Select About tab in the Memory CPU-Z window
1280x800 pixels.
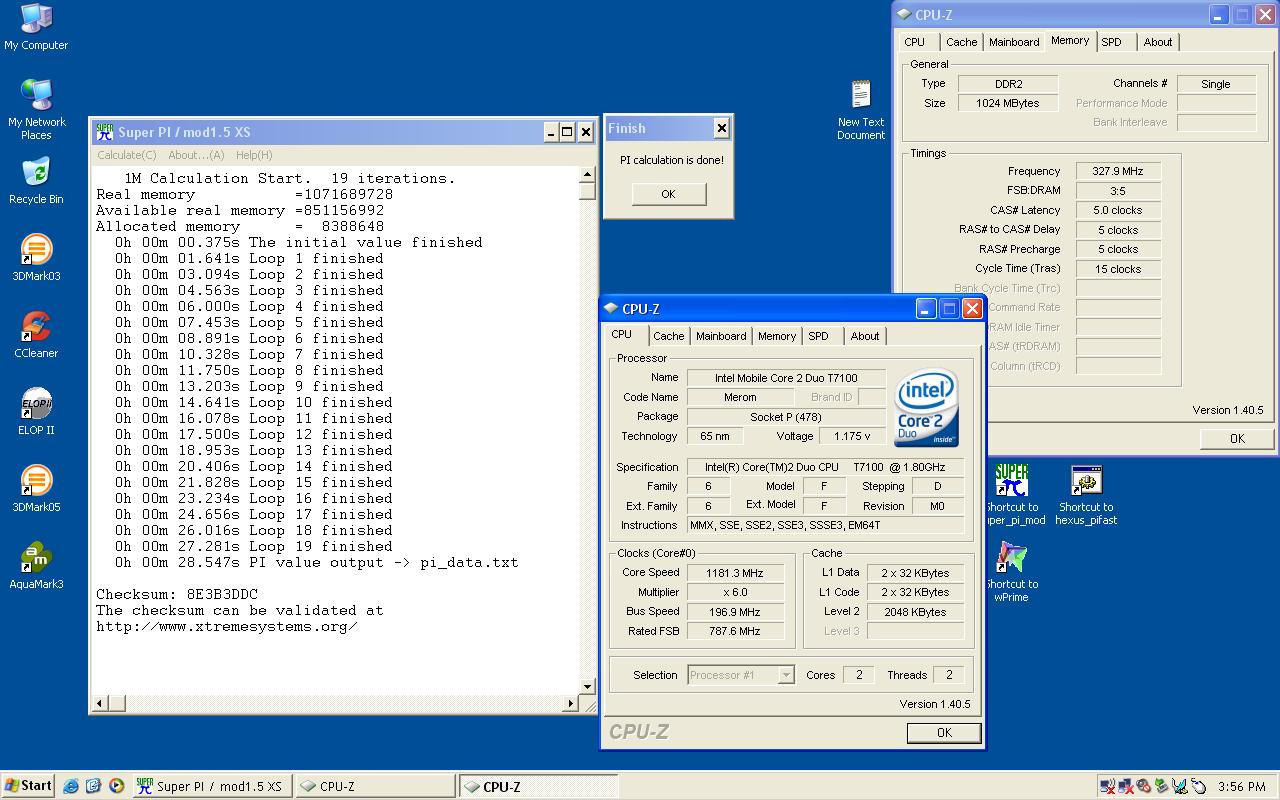click(x=1158, y=42)
